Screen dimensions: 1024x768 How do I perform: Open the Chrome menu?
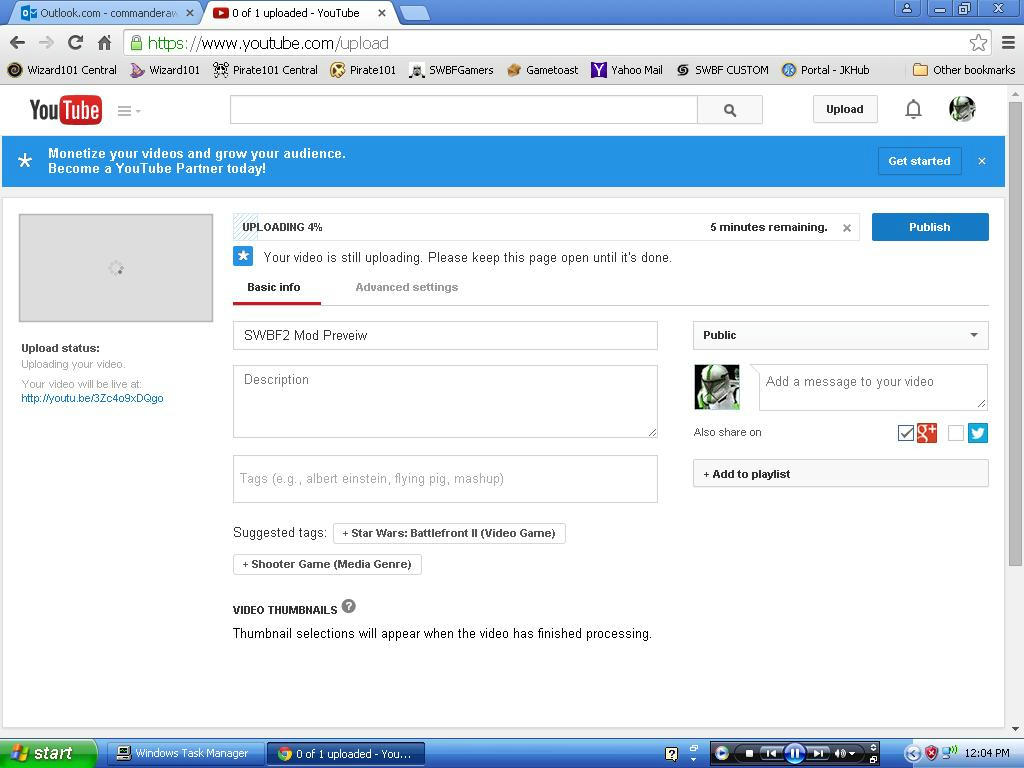click(1008, 43)
